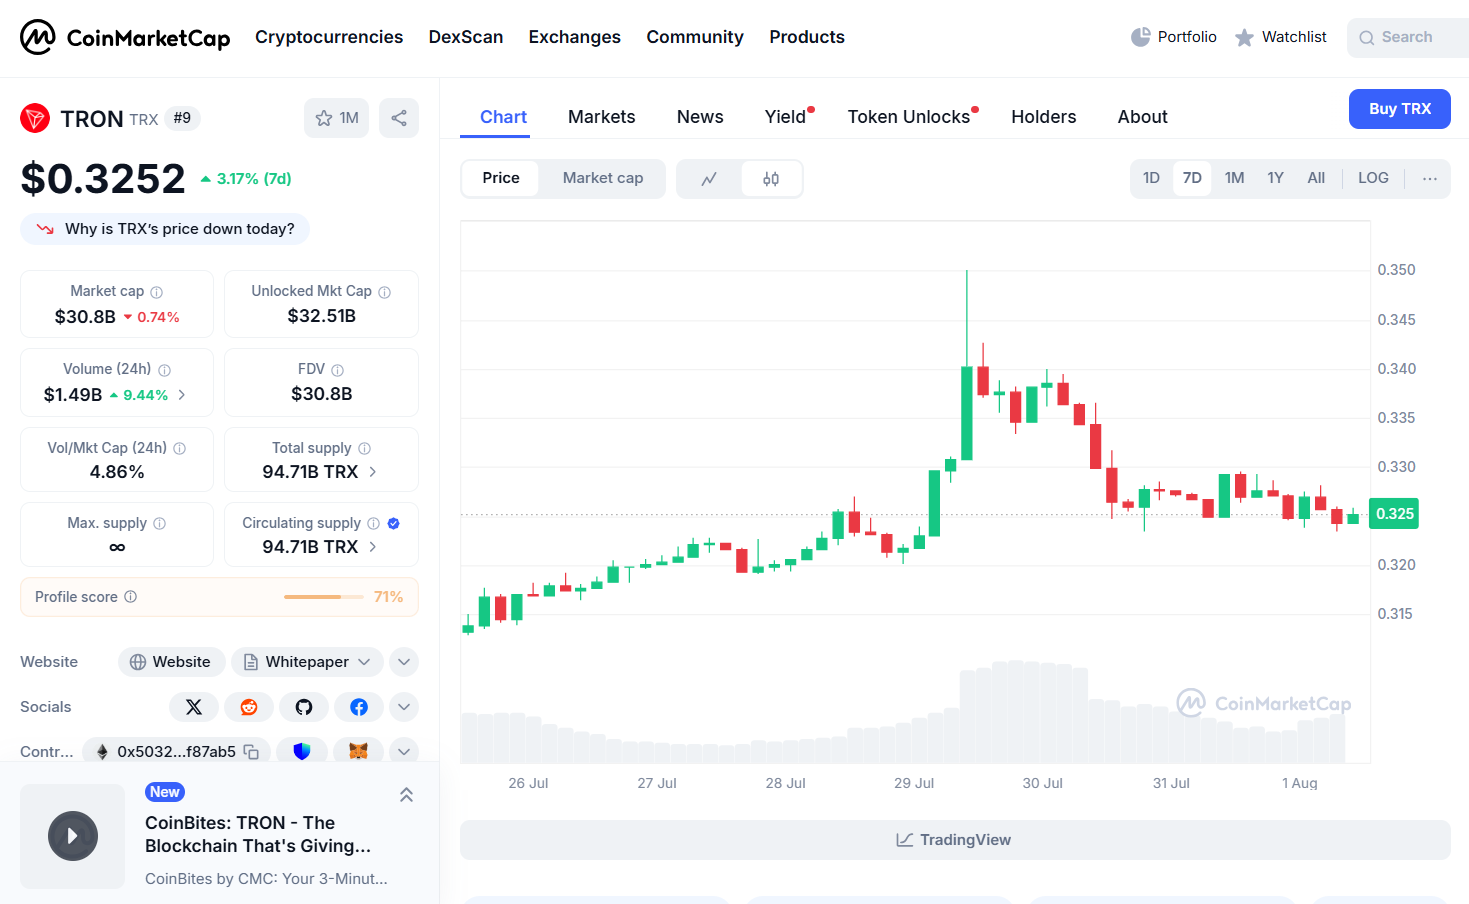Open the Token Unlocks tab
1469x904 pixels.
coord(908,117)
